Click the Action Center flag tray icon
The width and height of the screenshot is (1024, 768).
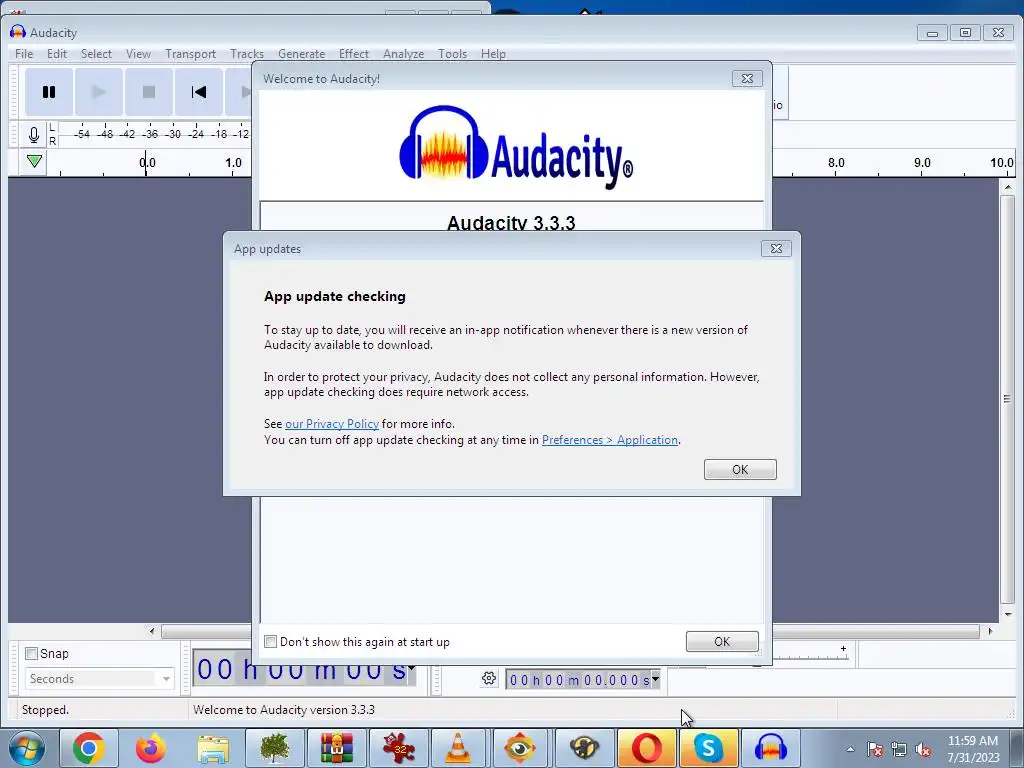click(x=875, y=750)
